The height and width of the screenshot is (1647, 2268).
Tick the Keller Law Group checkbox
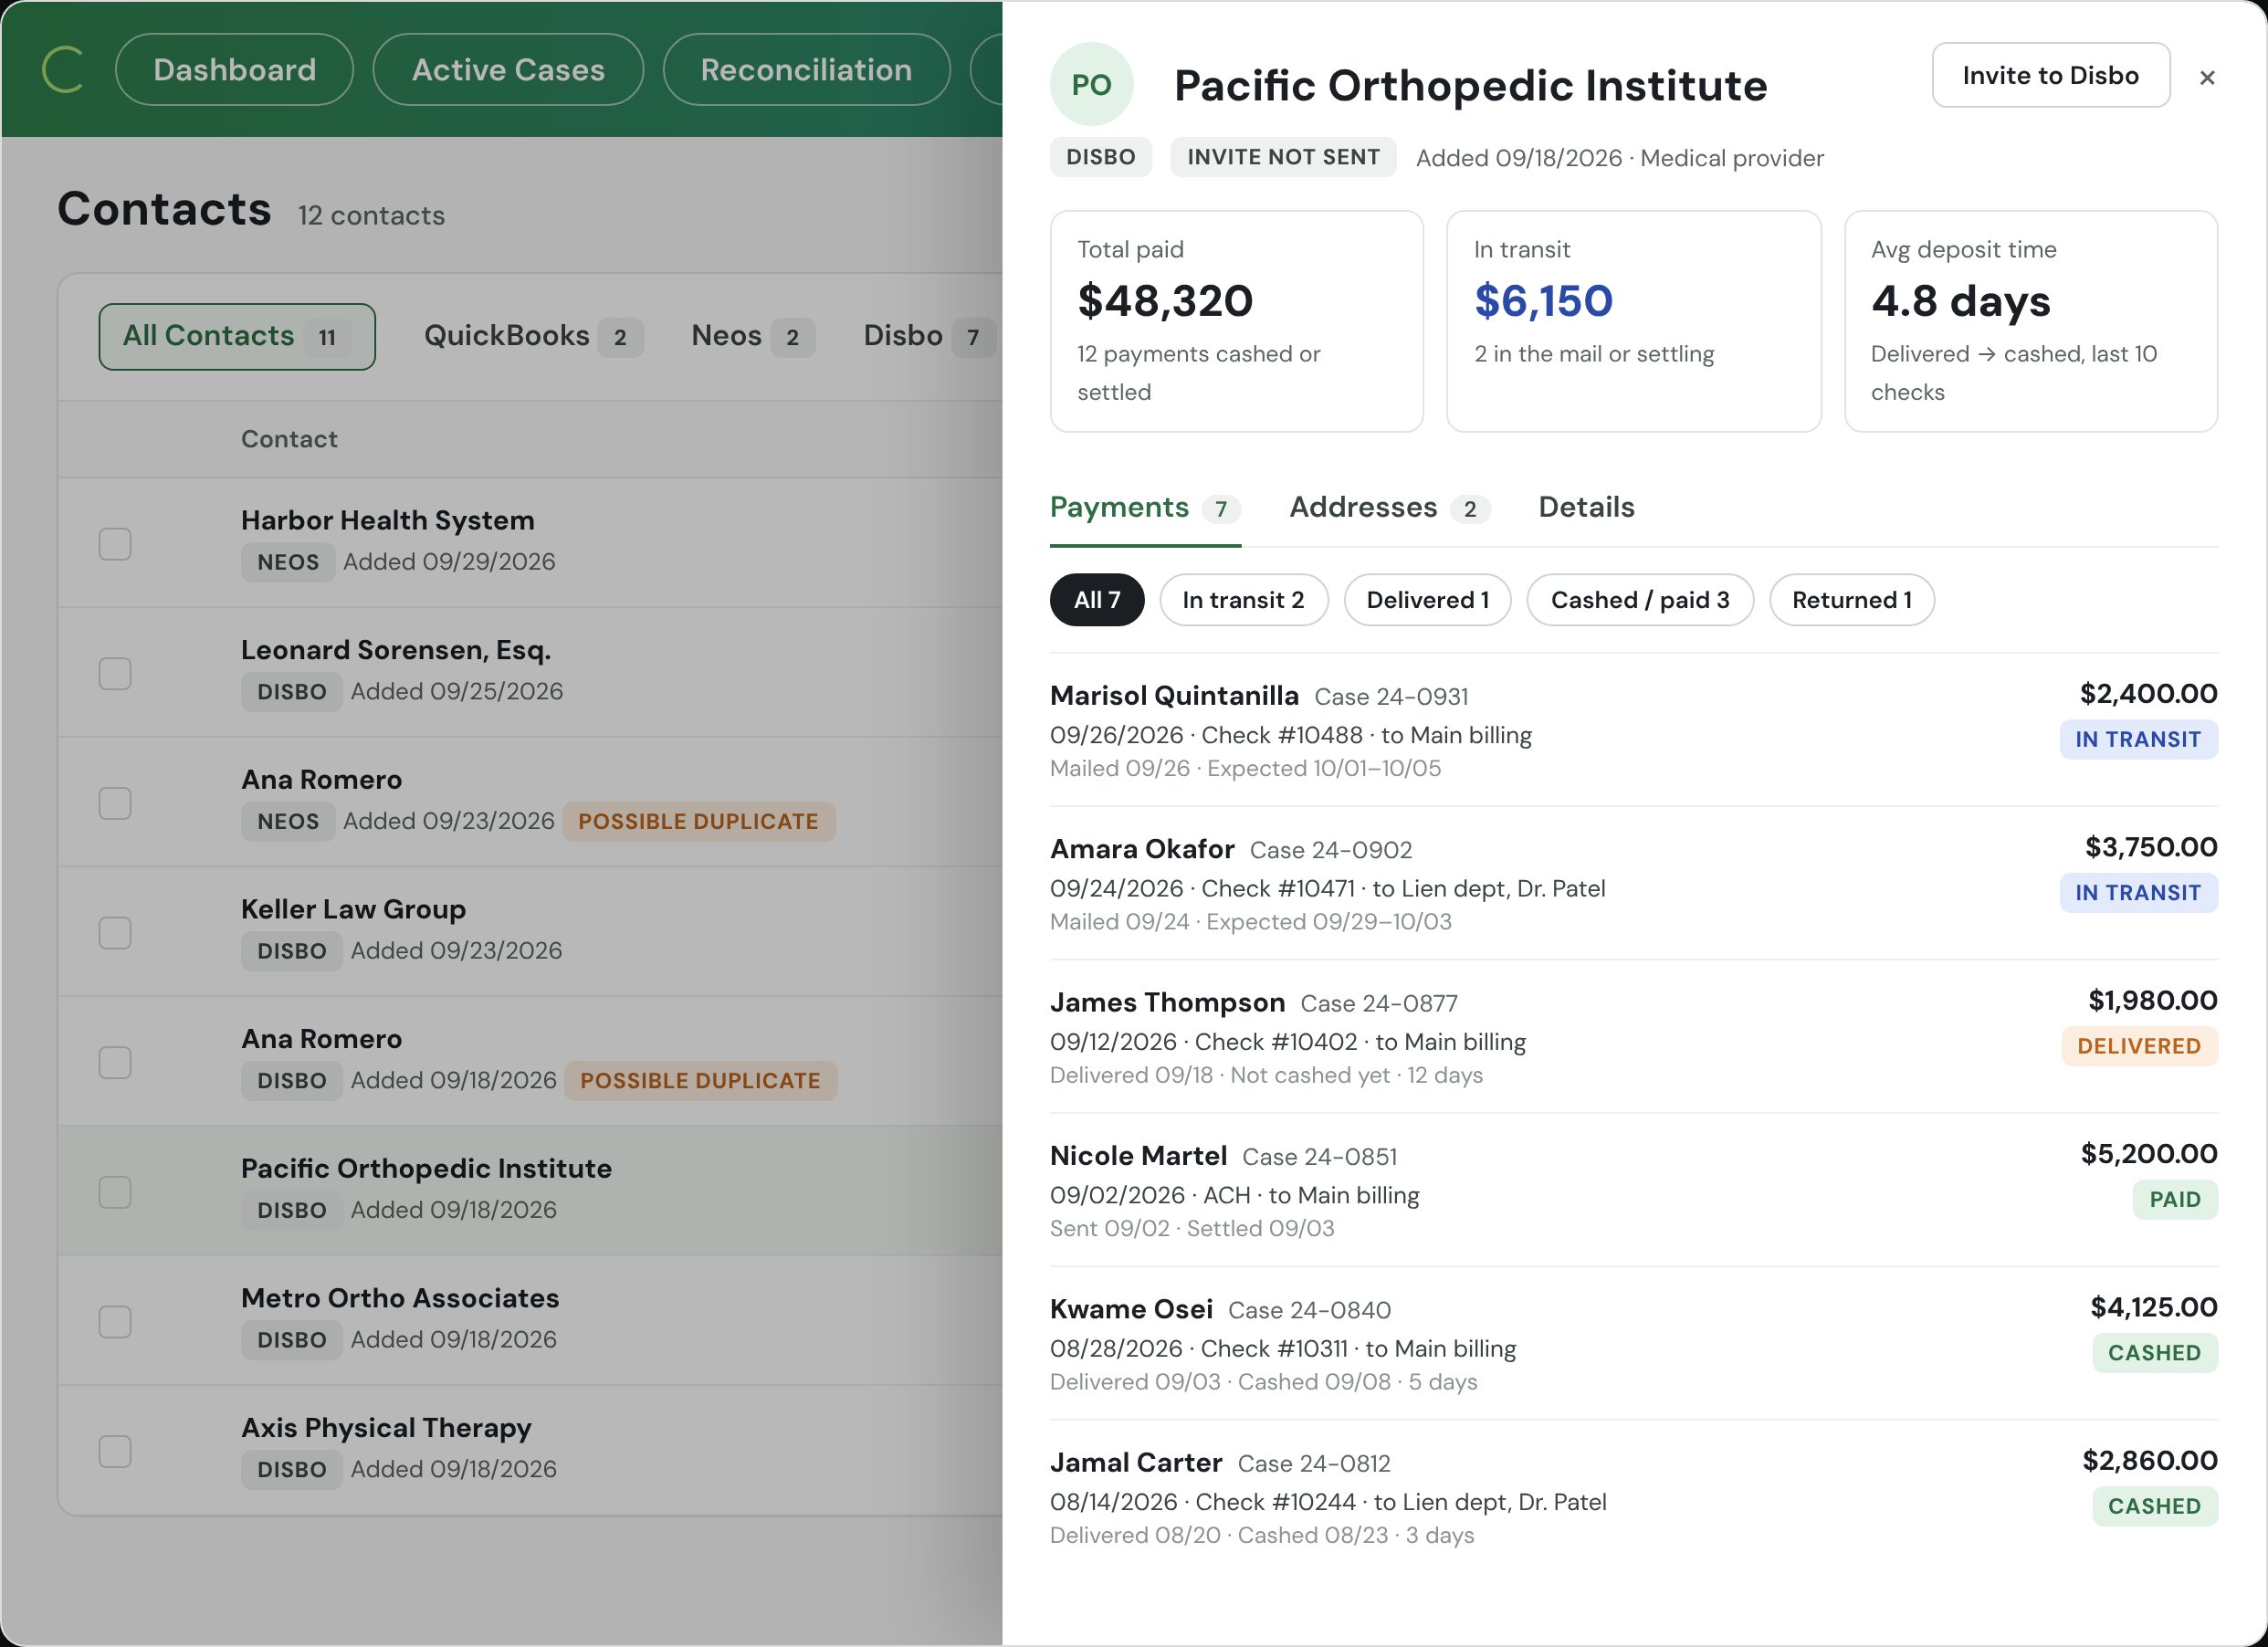[x=115, y=933]
